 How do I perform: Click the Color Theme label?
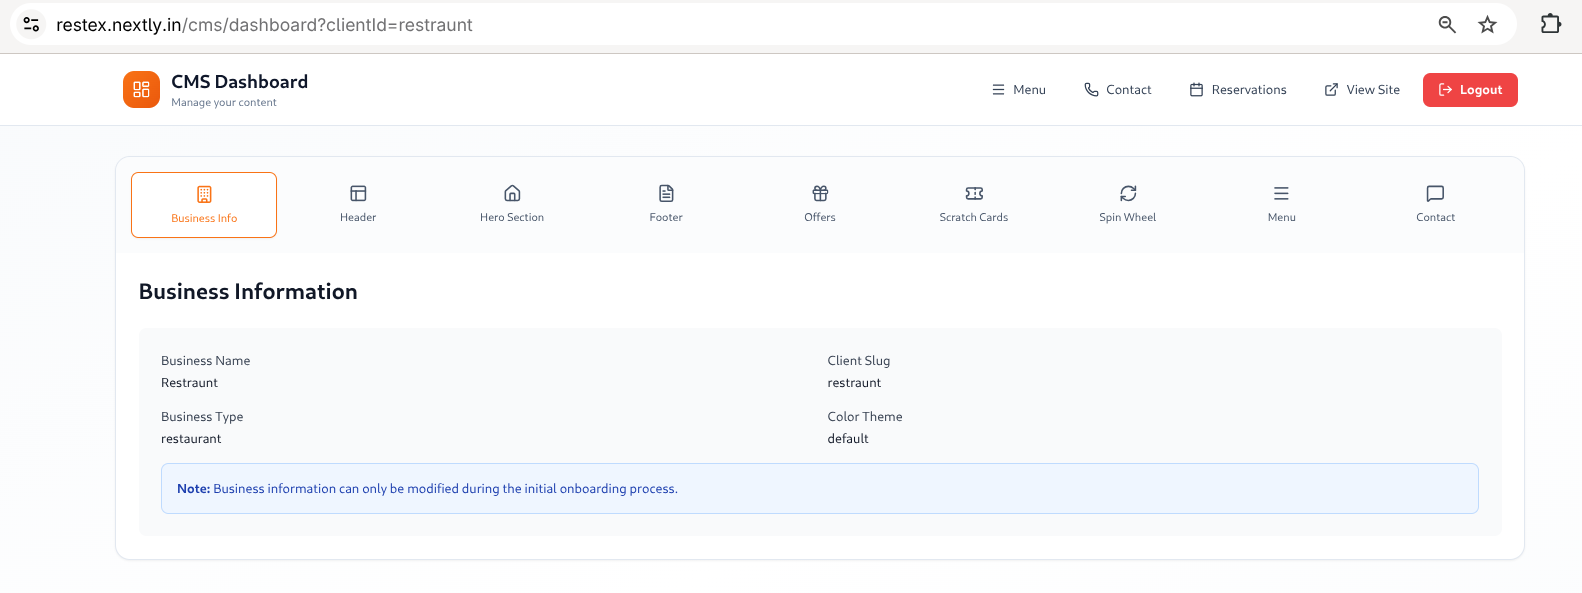865,417
